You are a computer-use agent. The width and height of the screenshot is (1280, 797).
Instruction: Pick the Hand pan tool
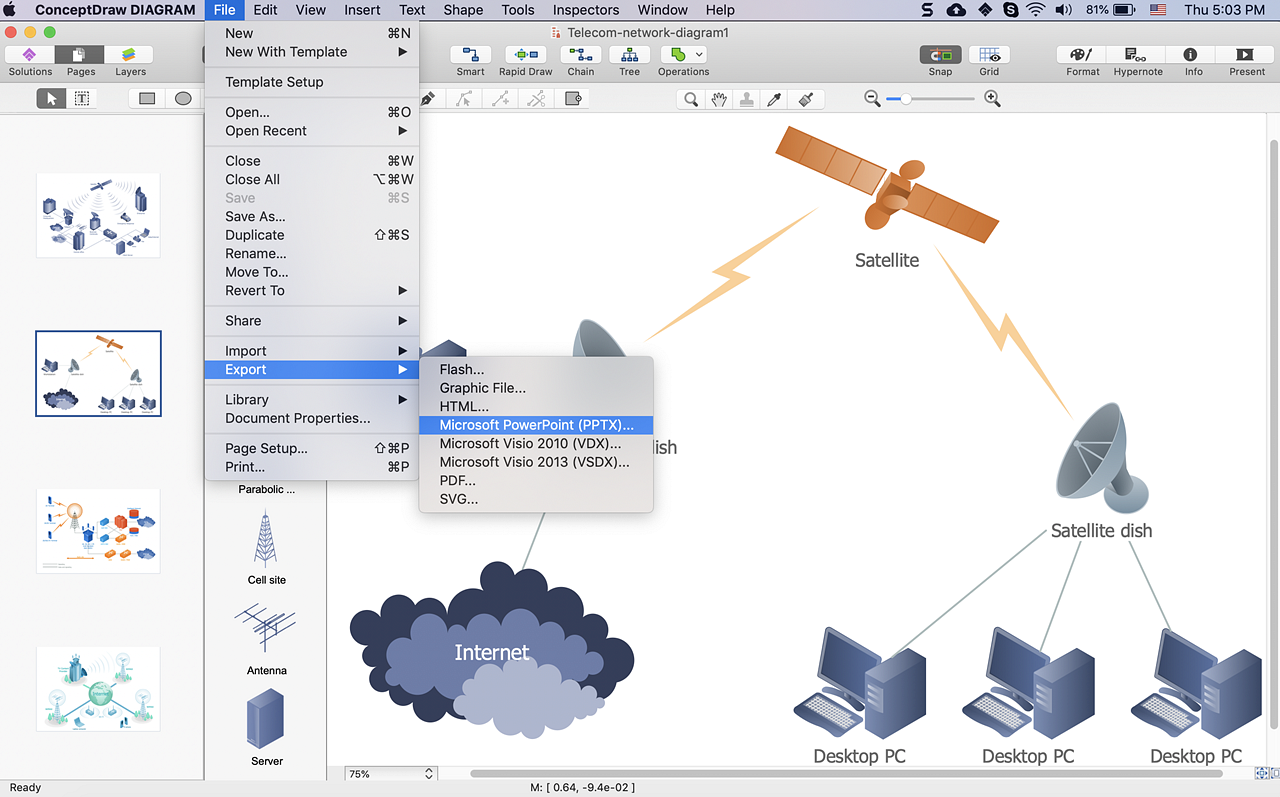718,99
